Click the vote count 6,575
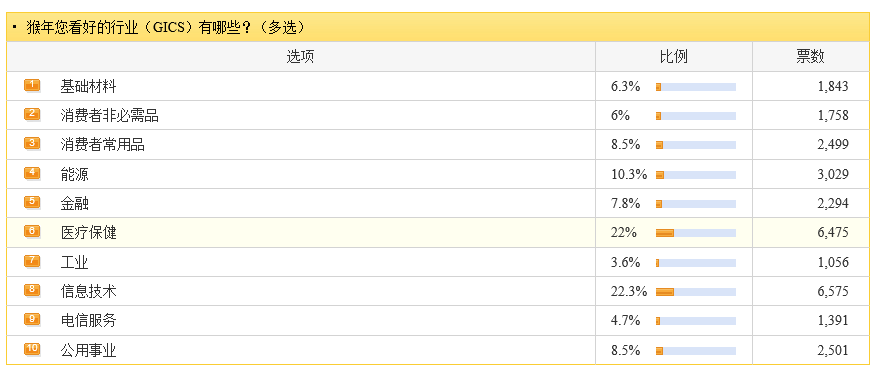879x371 pixels. (x=833, y=292)
